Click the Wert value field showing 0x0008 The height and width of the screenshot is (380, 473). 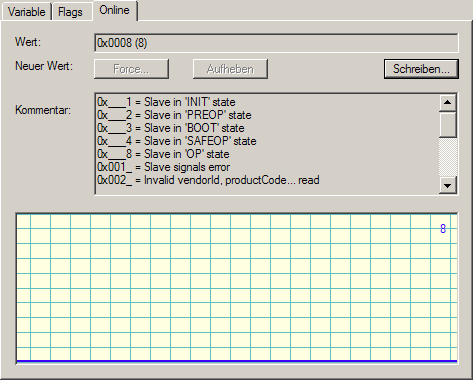click(276, 43)
